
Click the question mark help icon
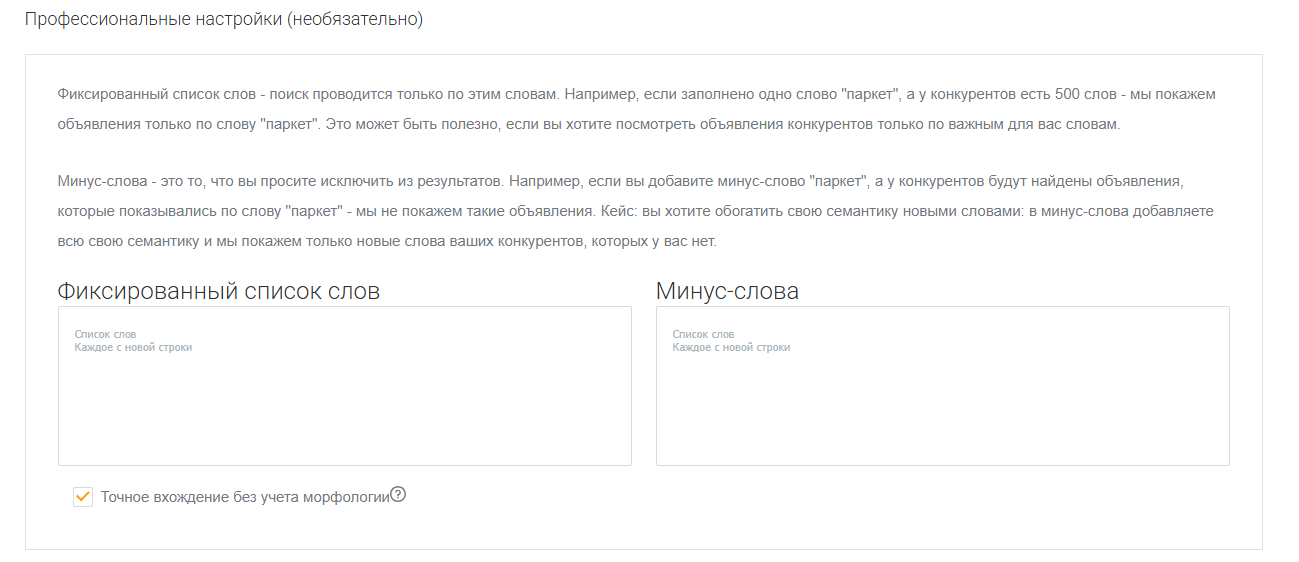(x=398, y=494)
